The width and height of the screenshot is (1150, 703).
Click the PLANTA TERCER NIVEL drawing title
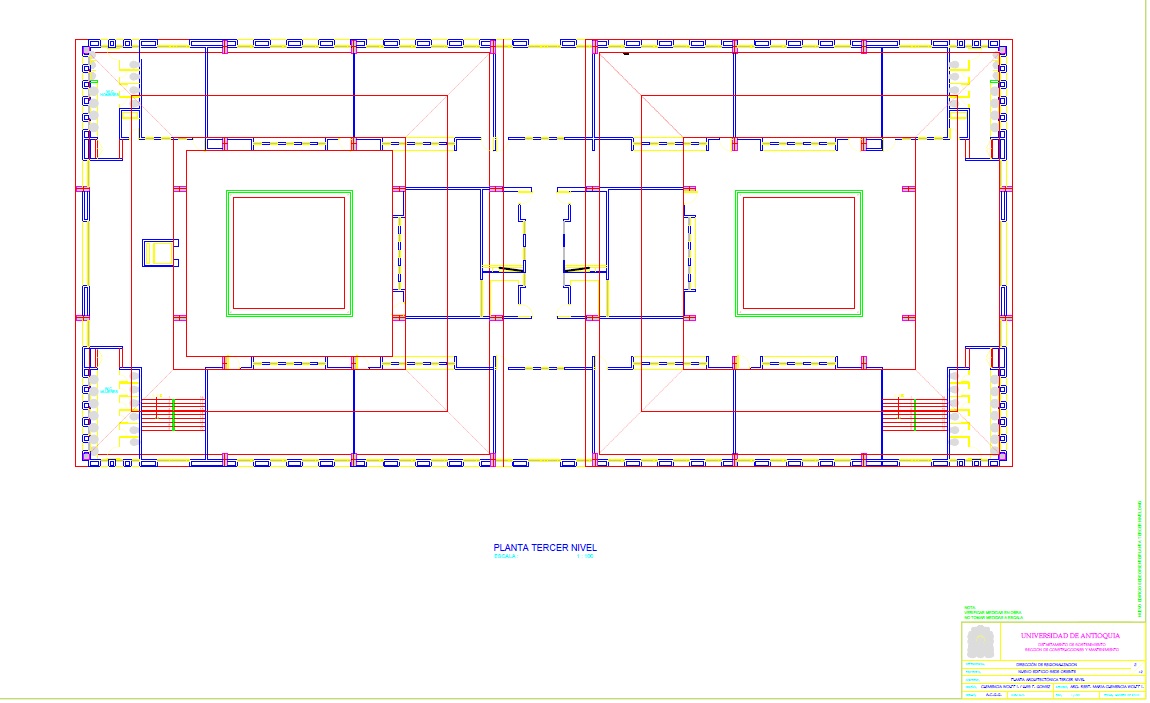click(544, 548)
